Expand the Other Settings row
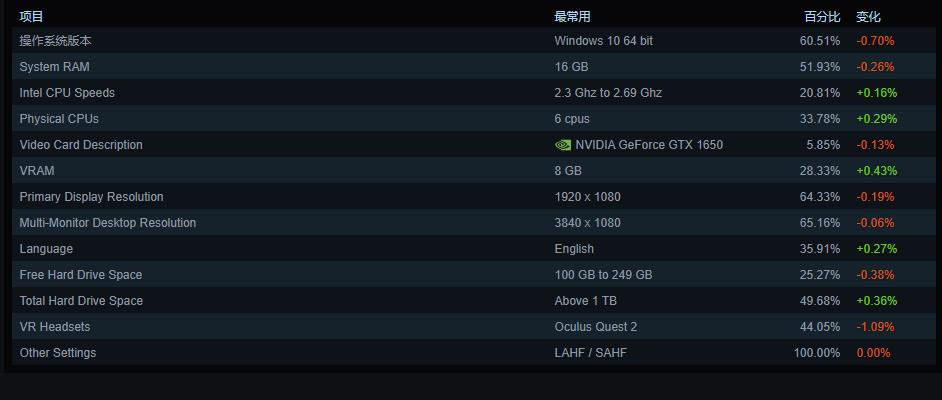The width and height of the screenshot is (942, 400). 58,353
